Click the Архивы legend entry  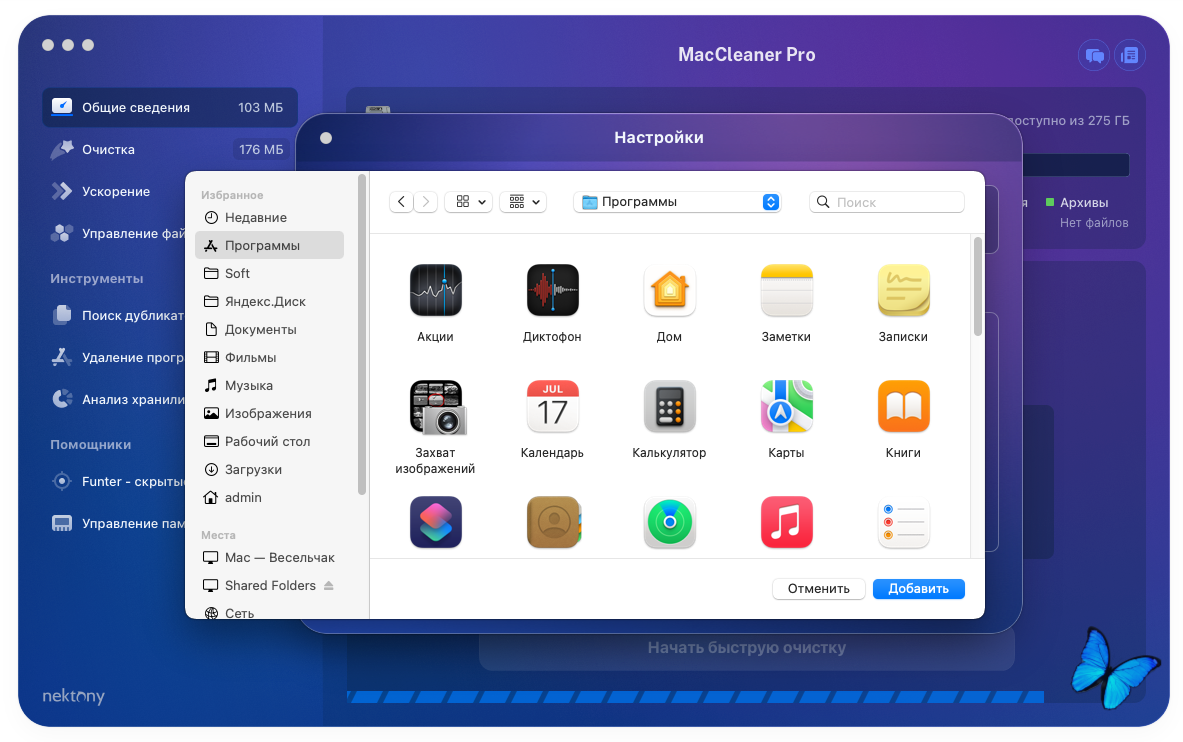coord(1077,202)
